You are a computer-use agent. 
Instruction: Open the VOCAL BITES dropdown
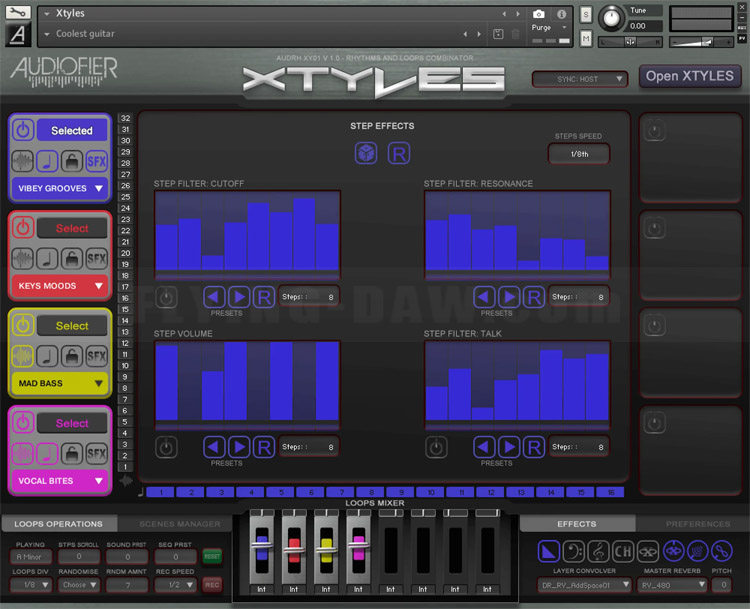coord(60,481)
